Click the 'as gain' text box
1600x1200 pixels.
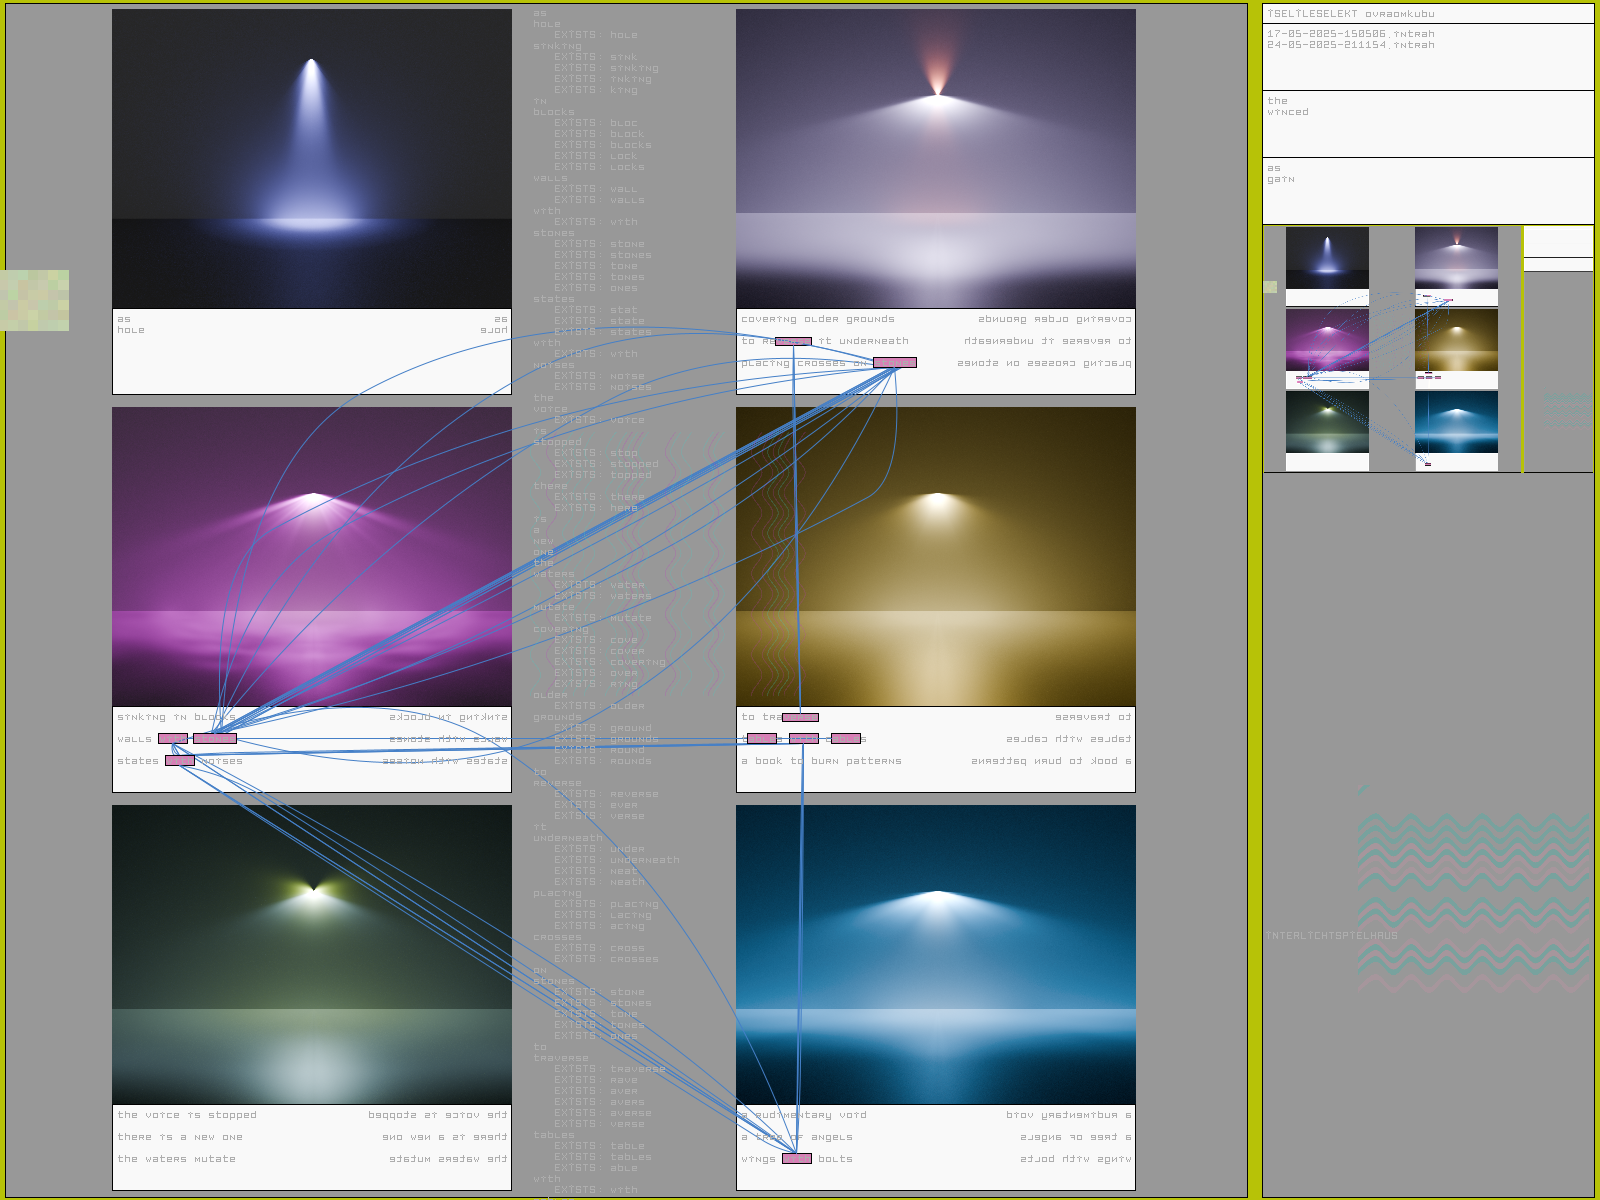click(x=1427, y=190)
